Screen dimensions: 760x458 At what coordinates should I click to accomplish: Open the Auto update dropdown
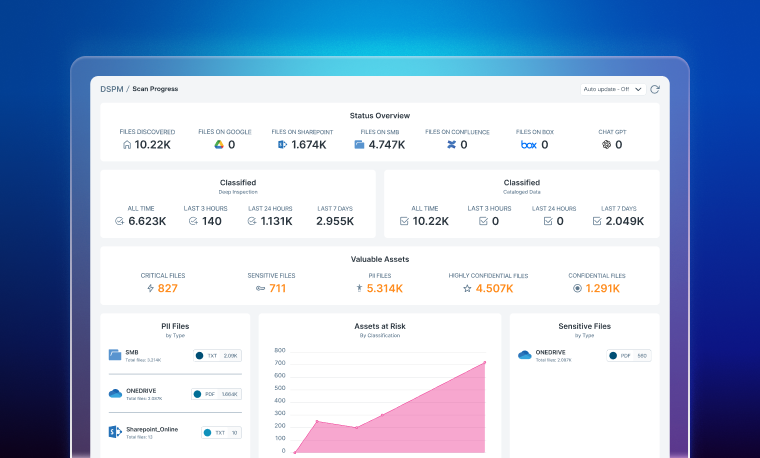[612, 89]
